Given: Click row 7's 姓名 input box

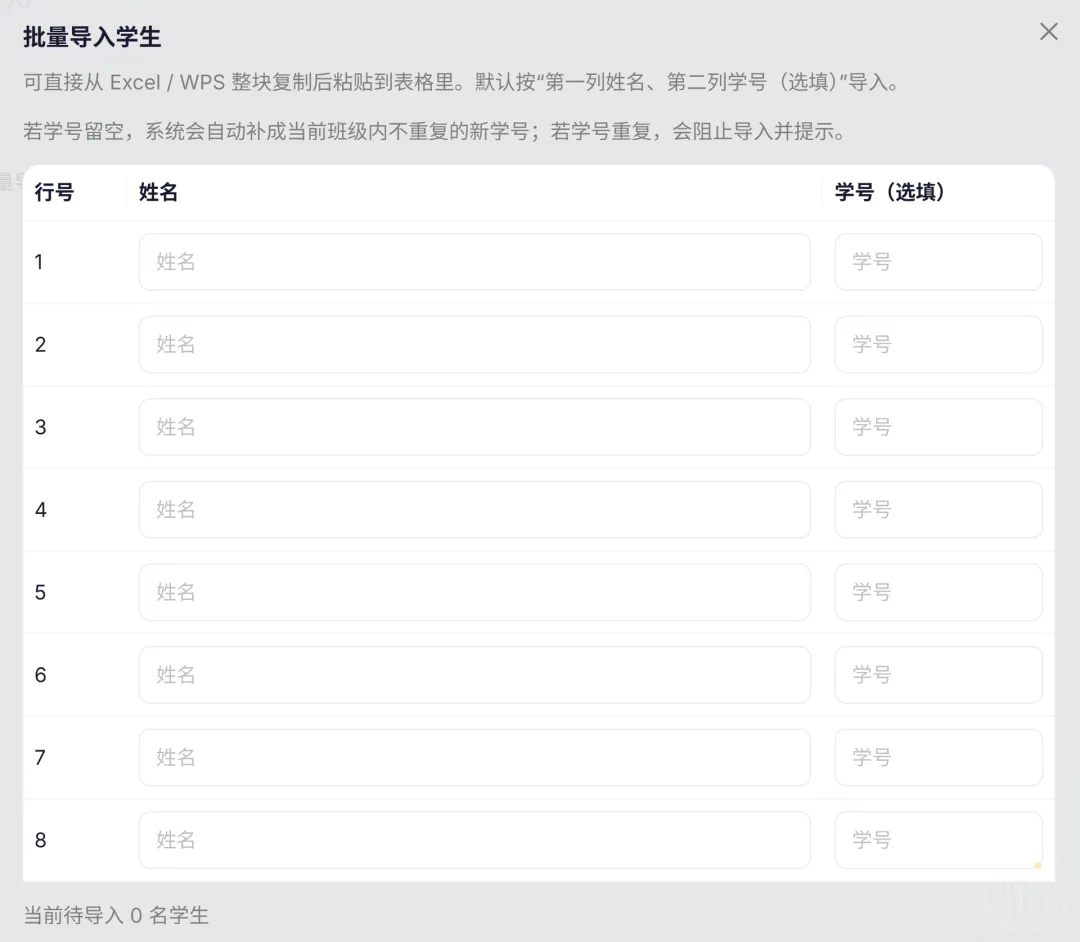Looking at the screenshot, I should [475, 757].
